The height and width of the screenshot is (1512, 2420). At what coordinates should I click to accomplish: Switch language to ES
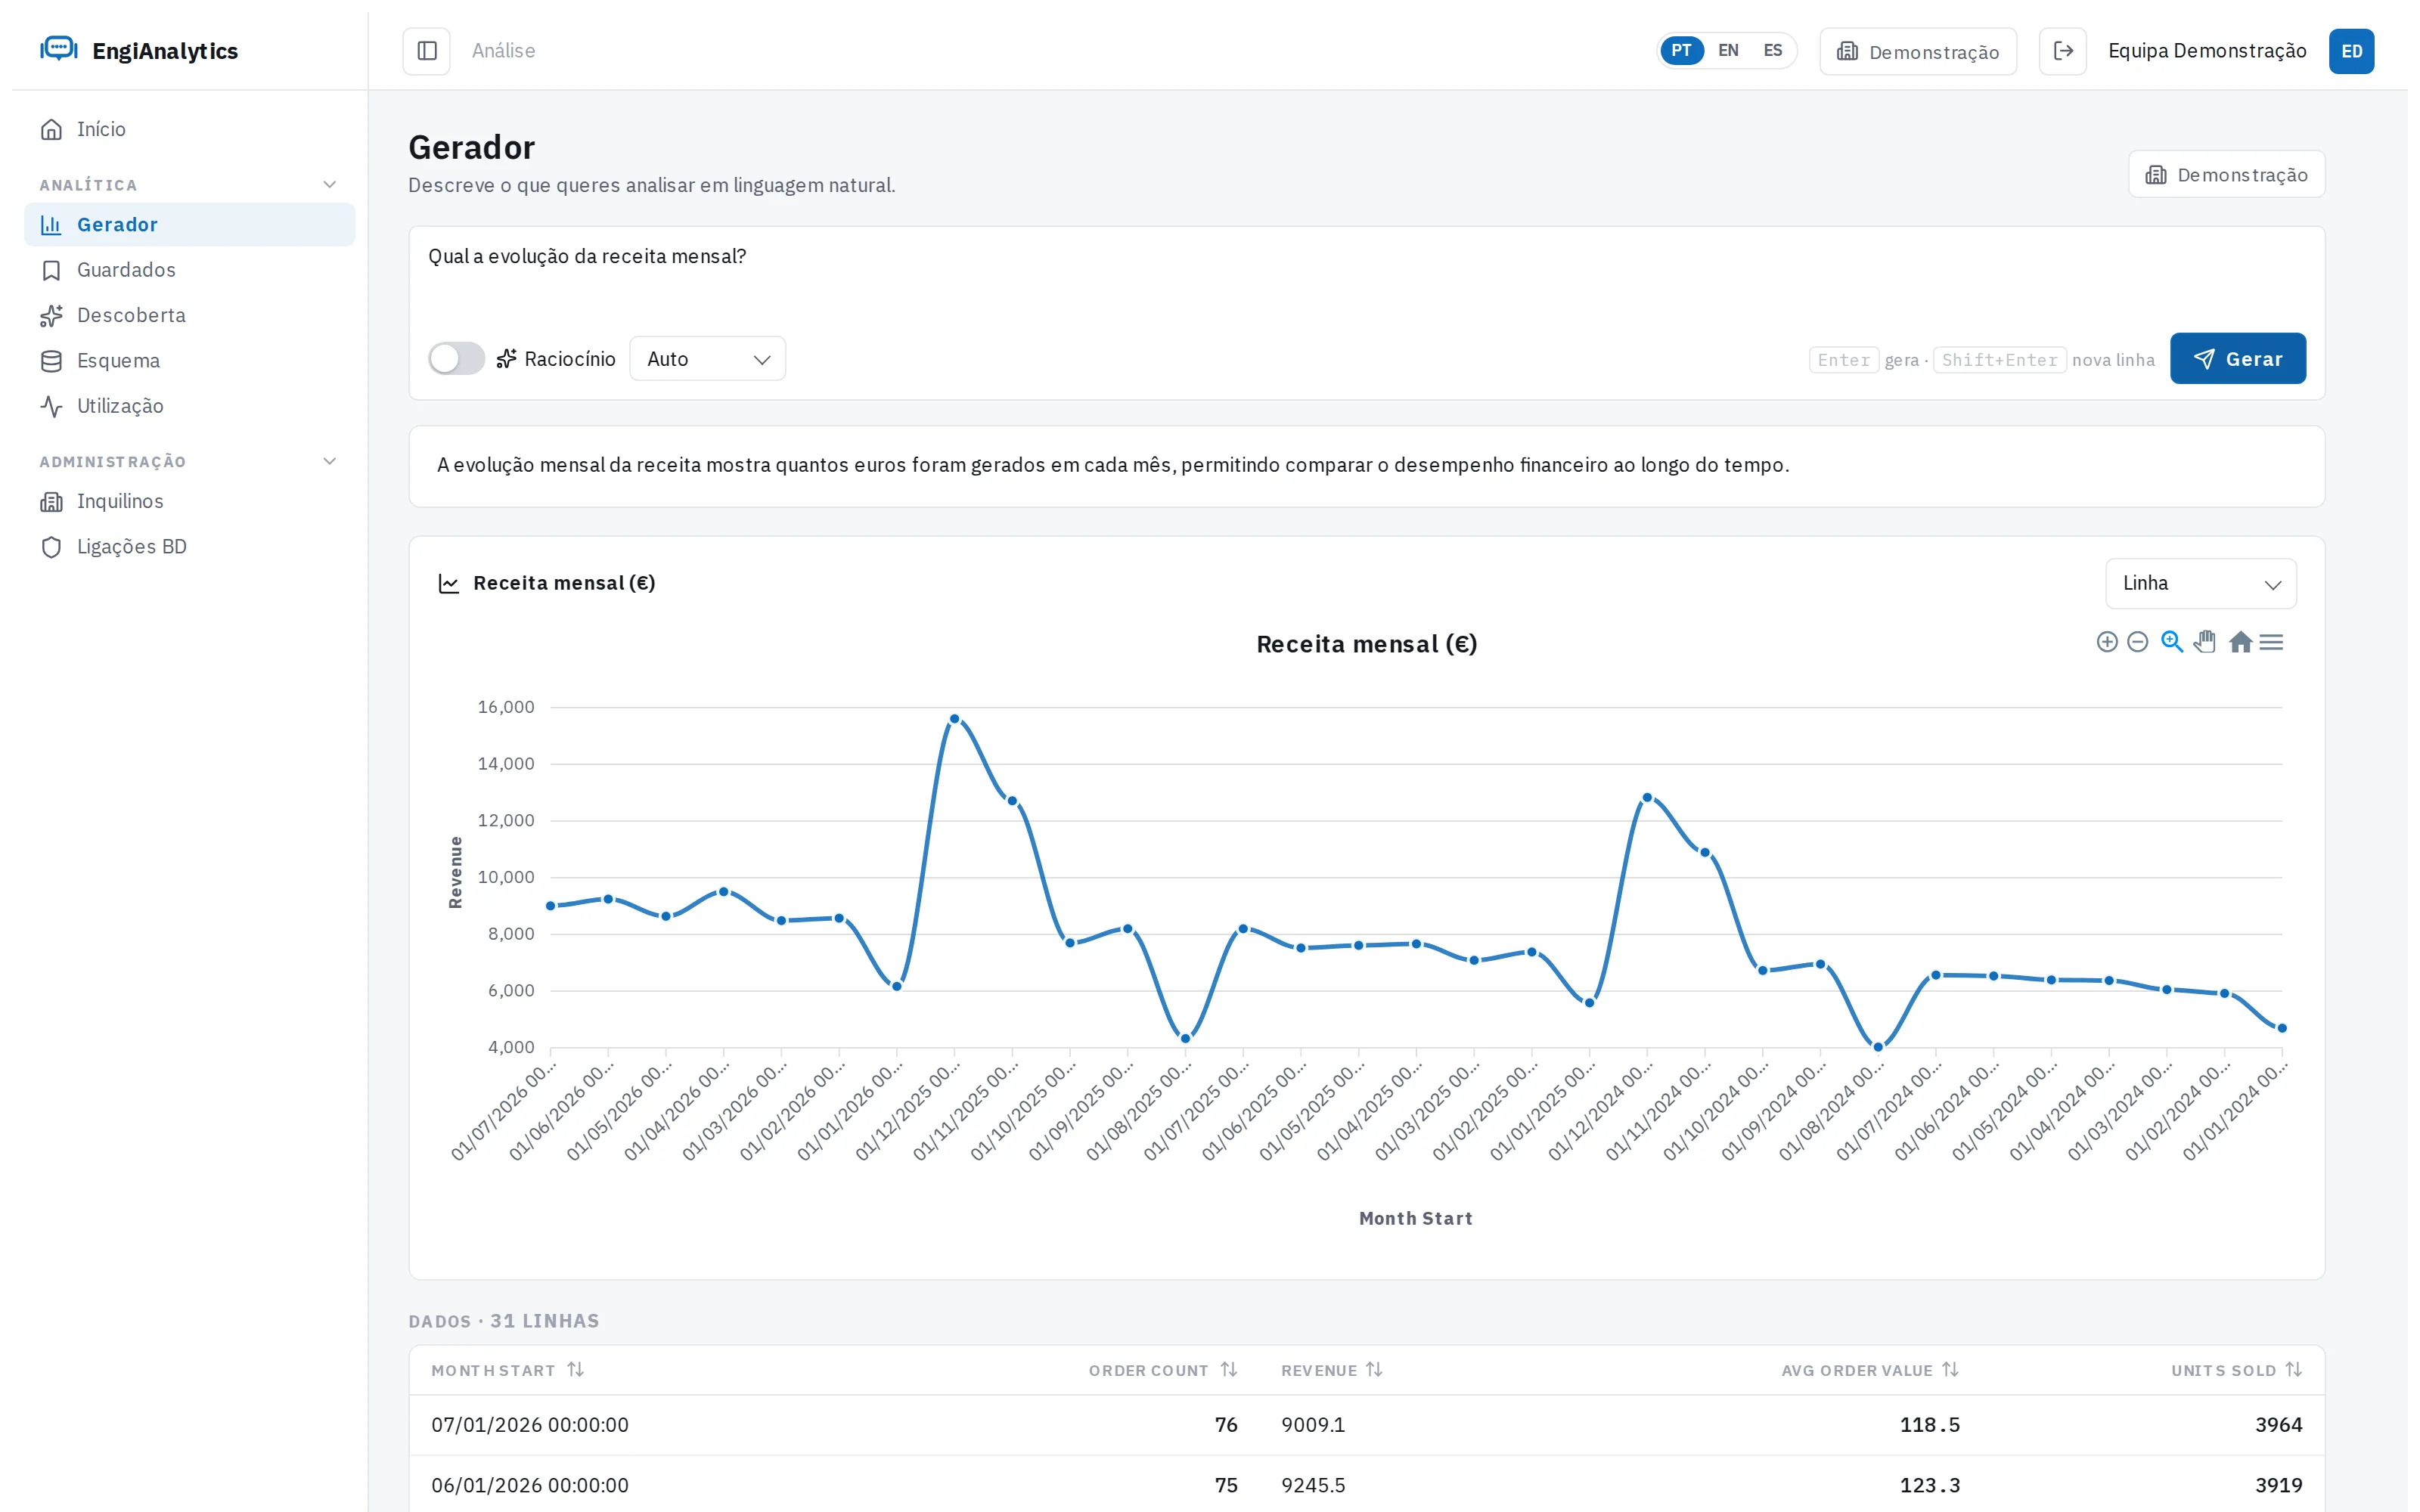tap(1772, 51)
